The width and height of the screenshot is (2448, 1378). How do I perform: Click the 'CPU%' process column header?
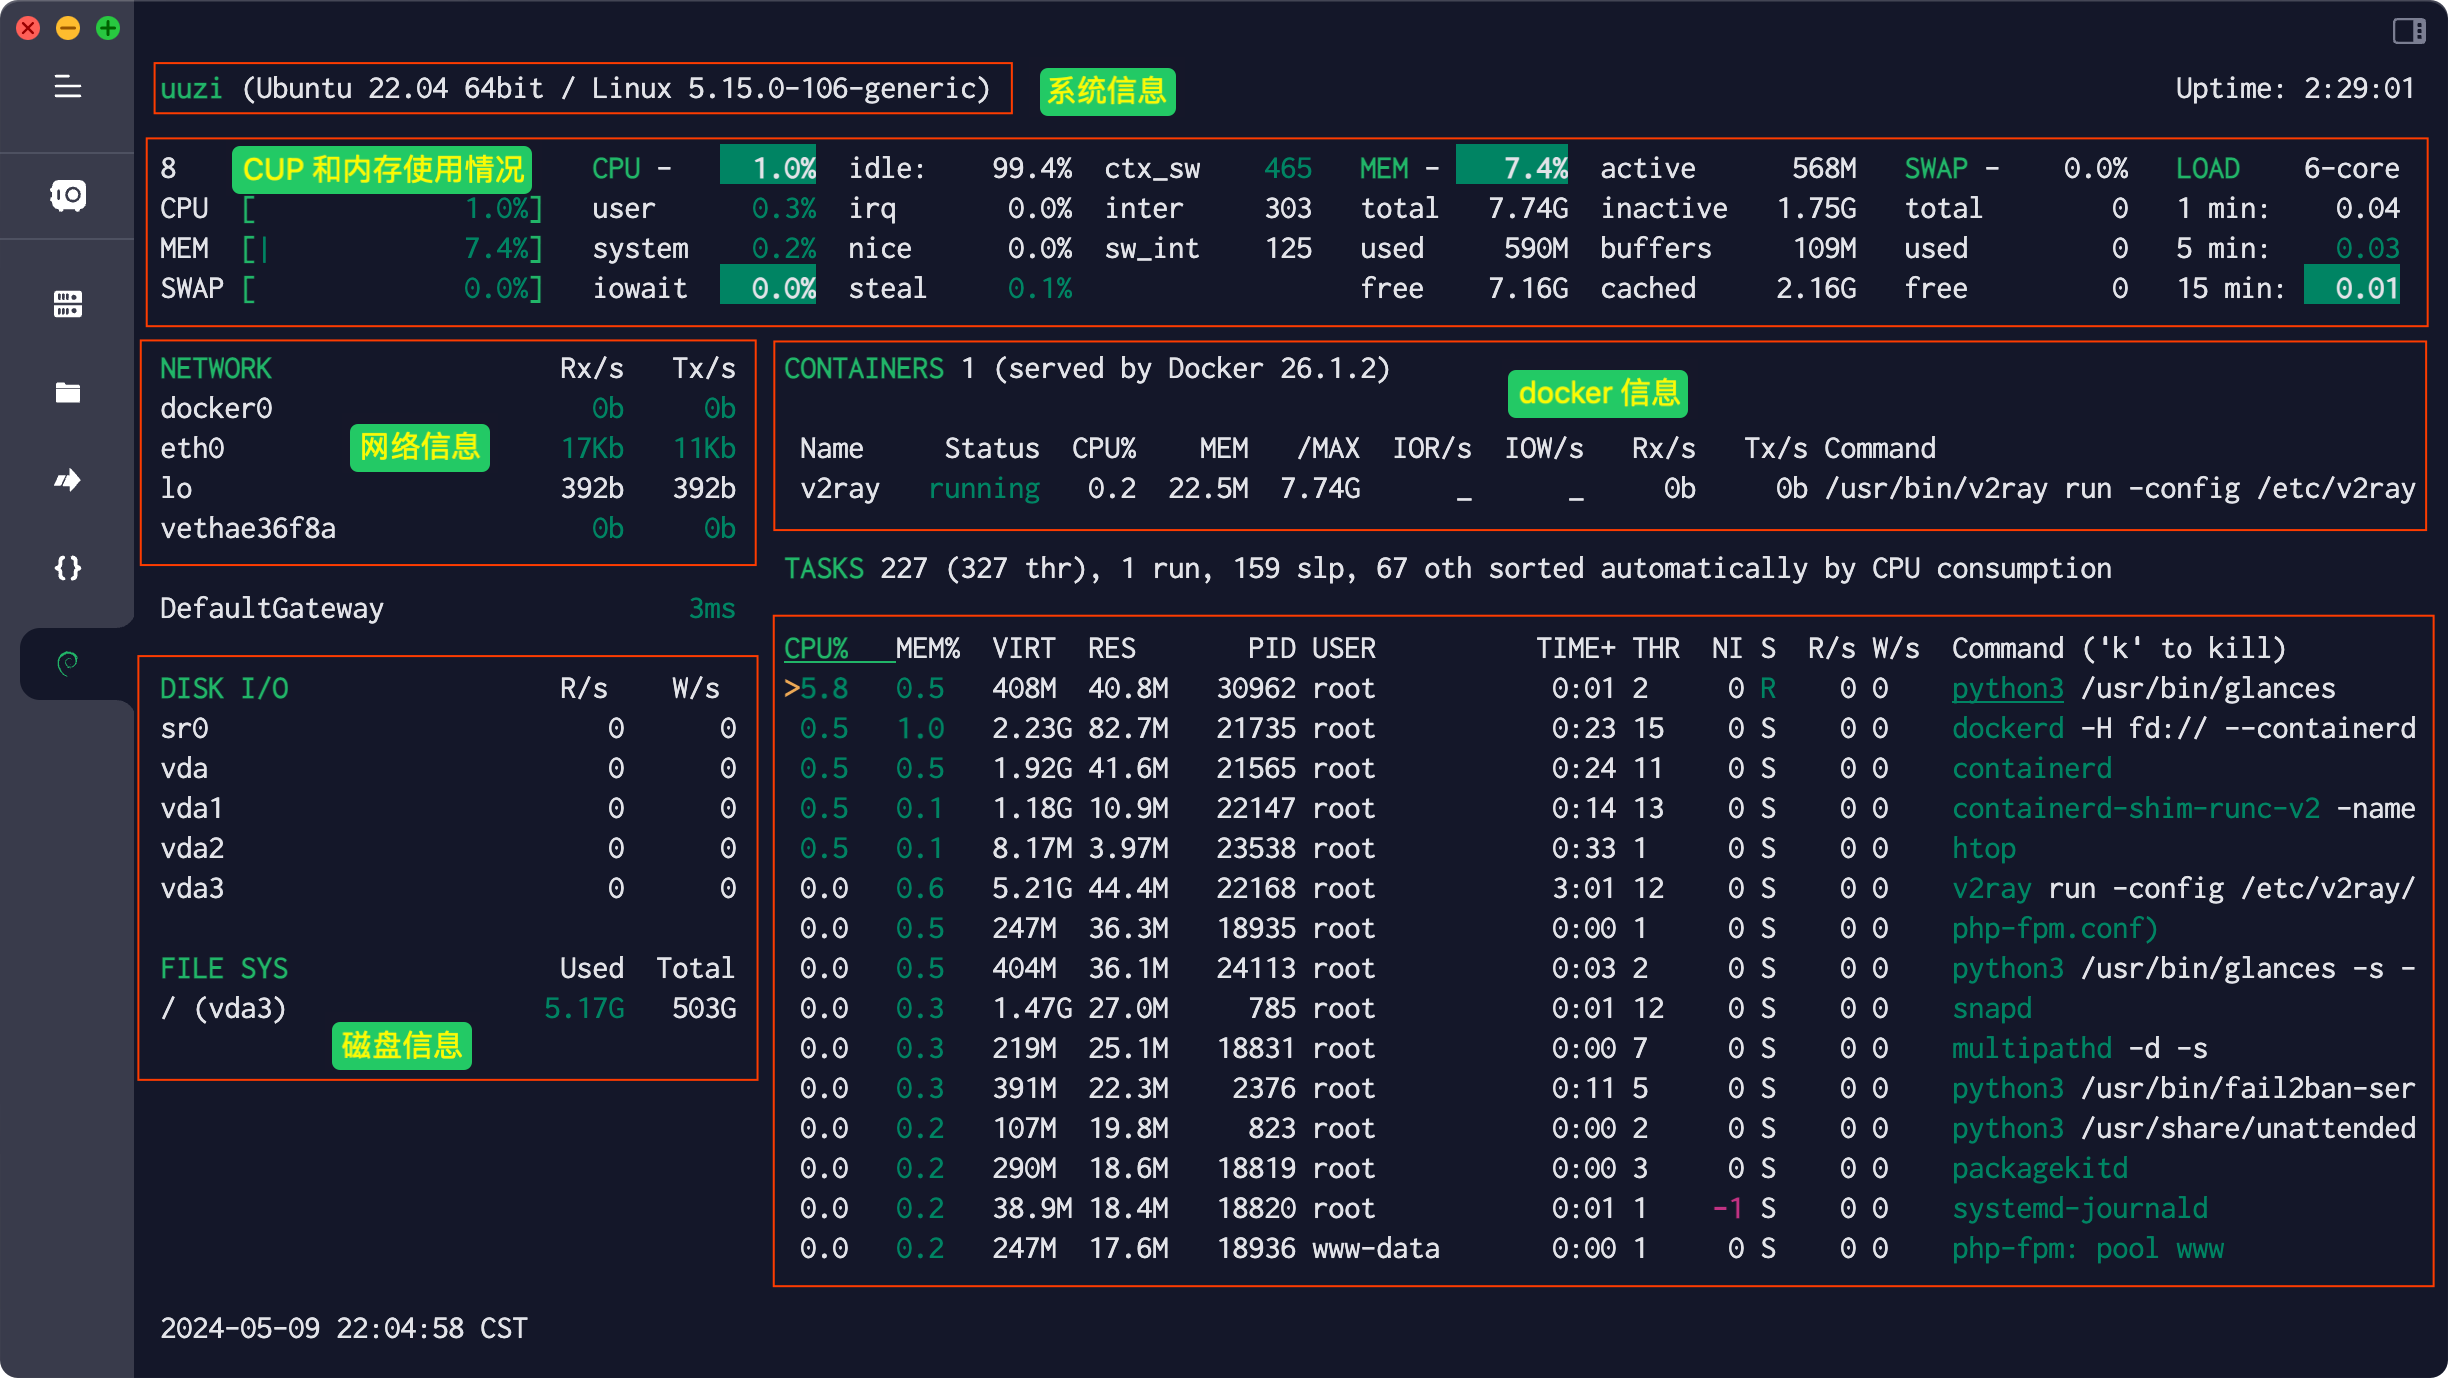tap(816, 648)
